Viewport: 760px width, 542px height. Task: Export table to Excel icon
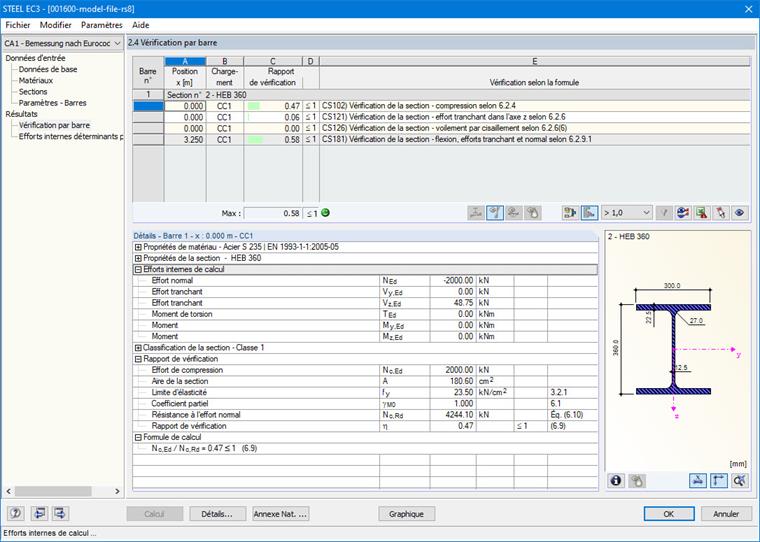point(702,213)
